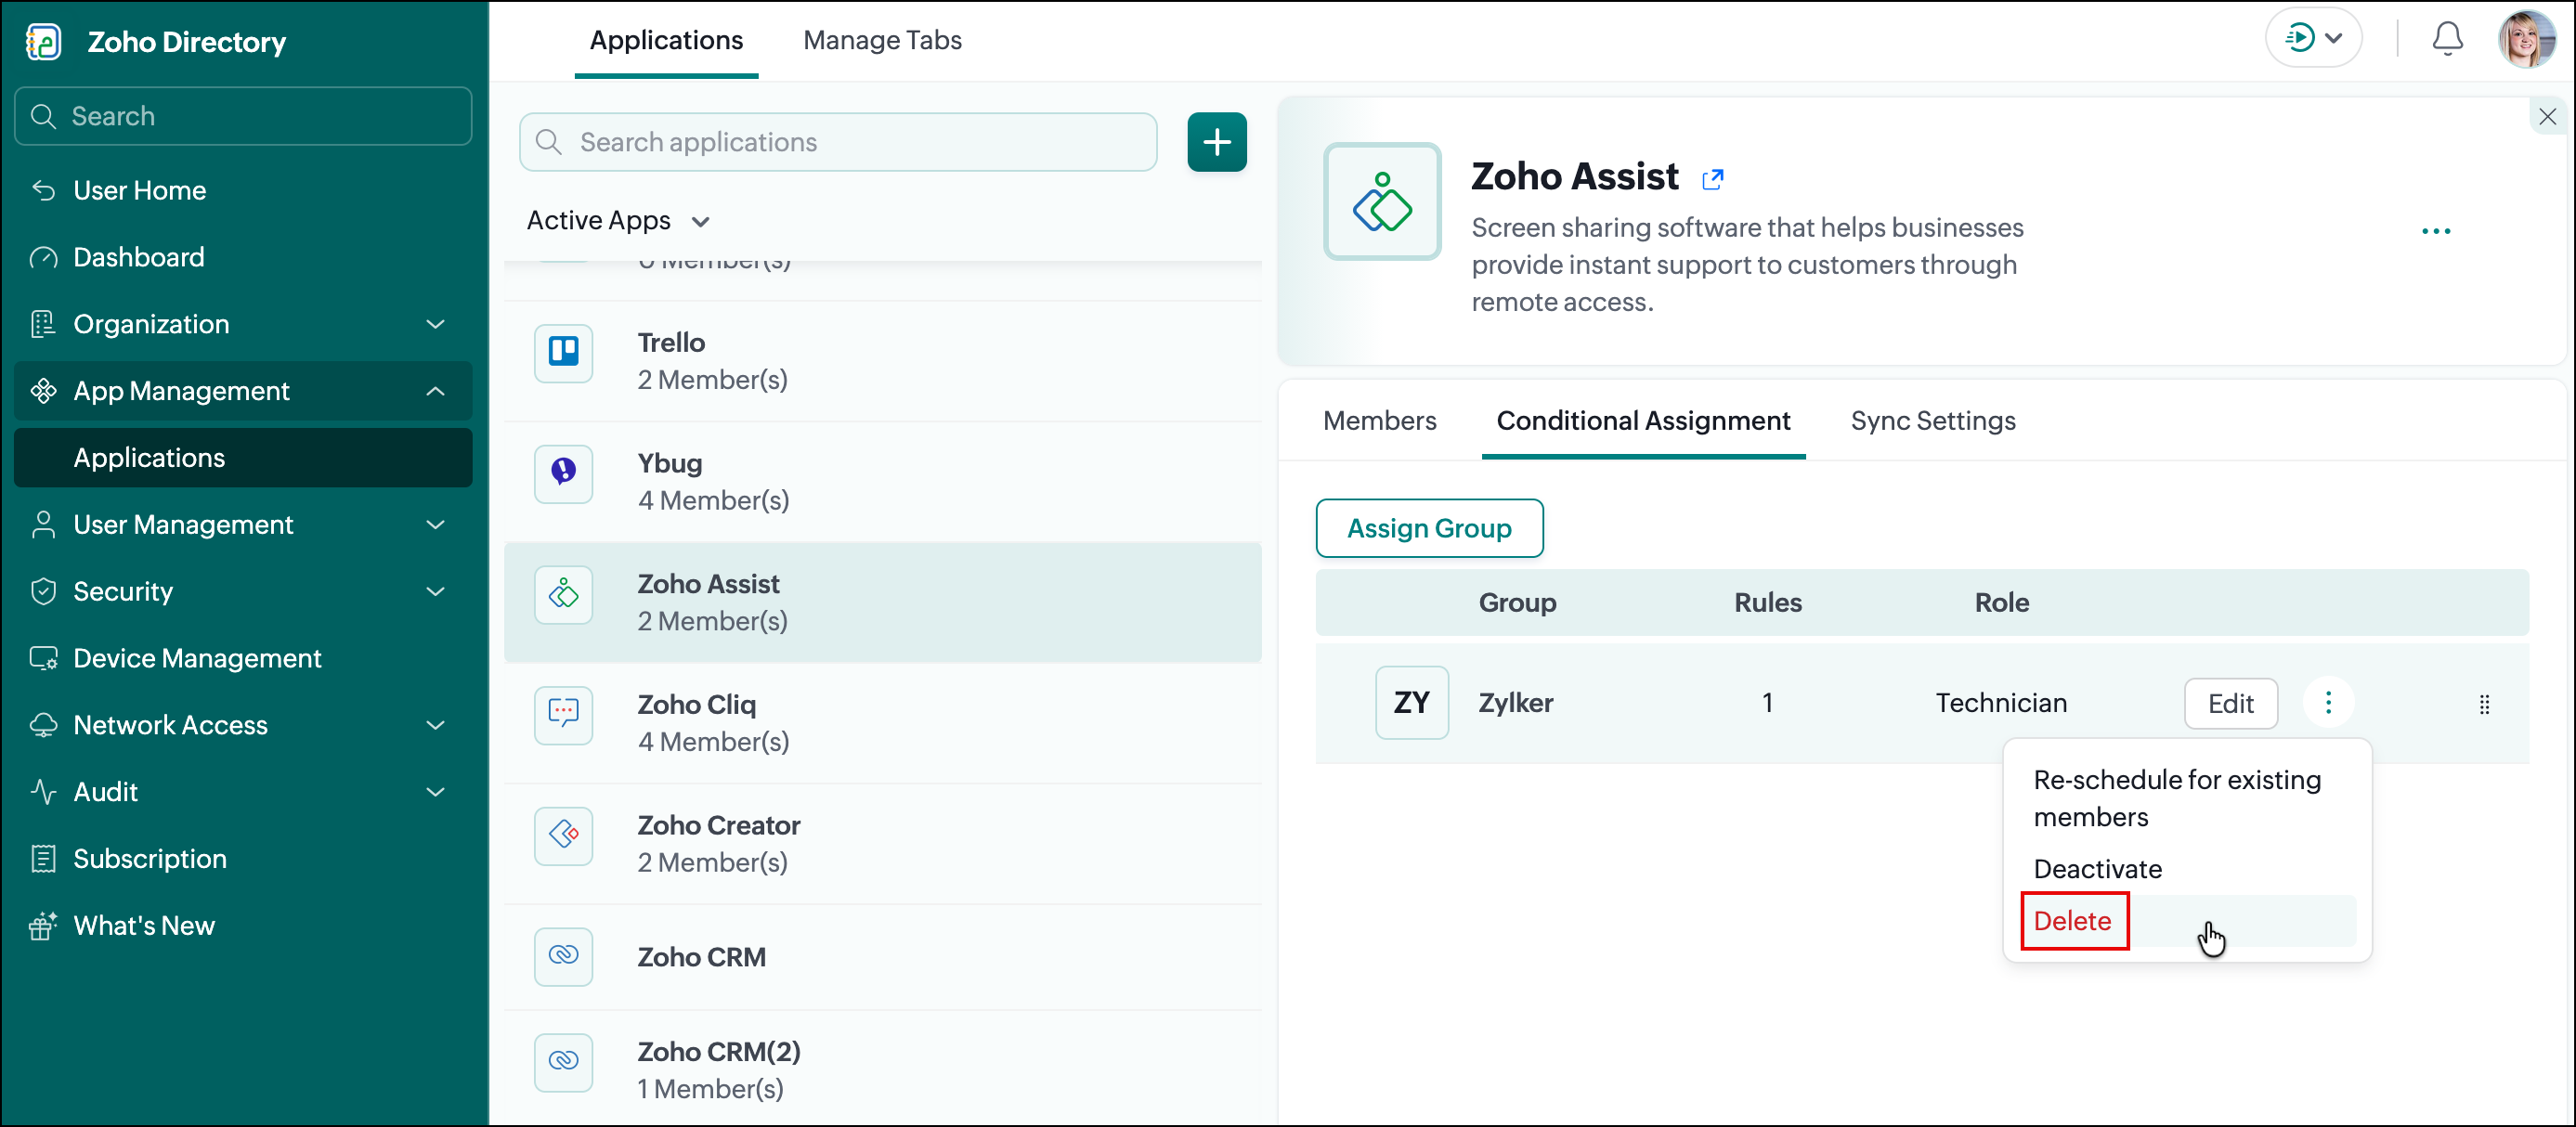Click the Zylker row vertical dots menu
Image resolution: width=2576 pixels, height=1127 pixels.
(2327, 703)
